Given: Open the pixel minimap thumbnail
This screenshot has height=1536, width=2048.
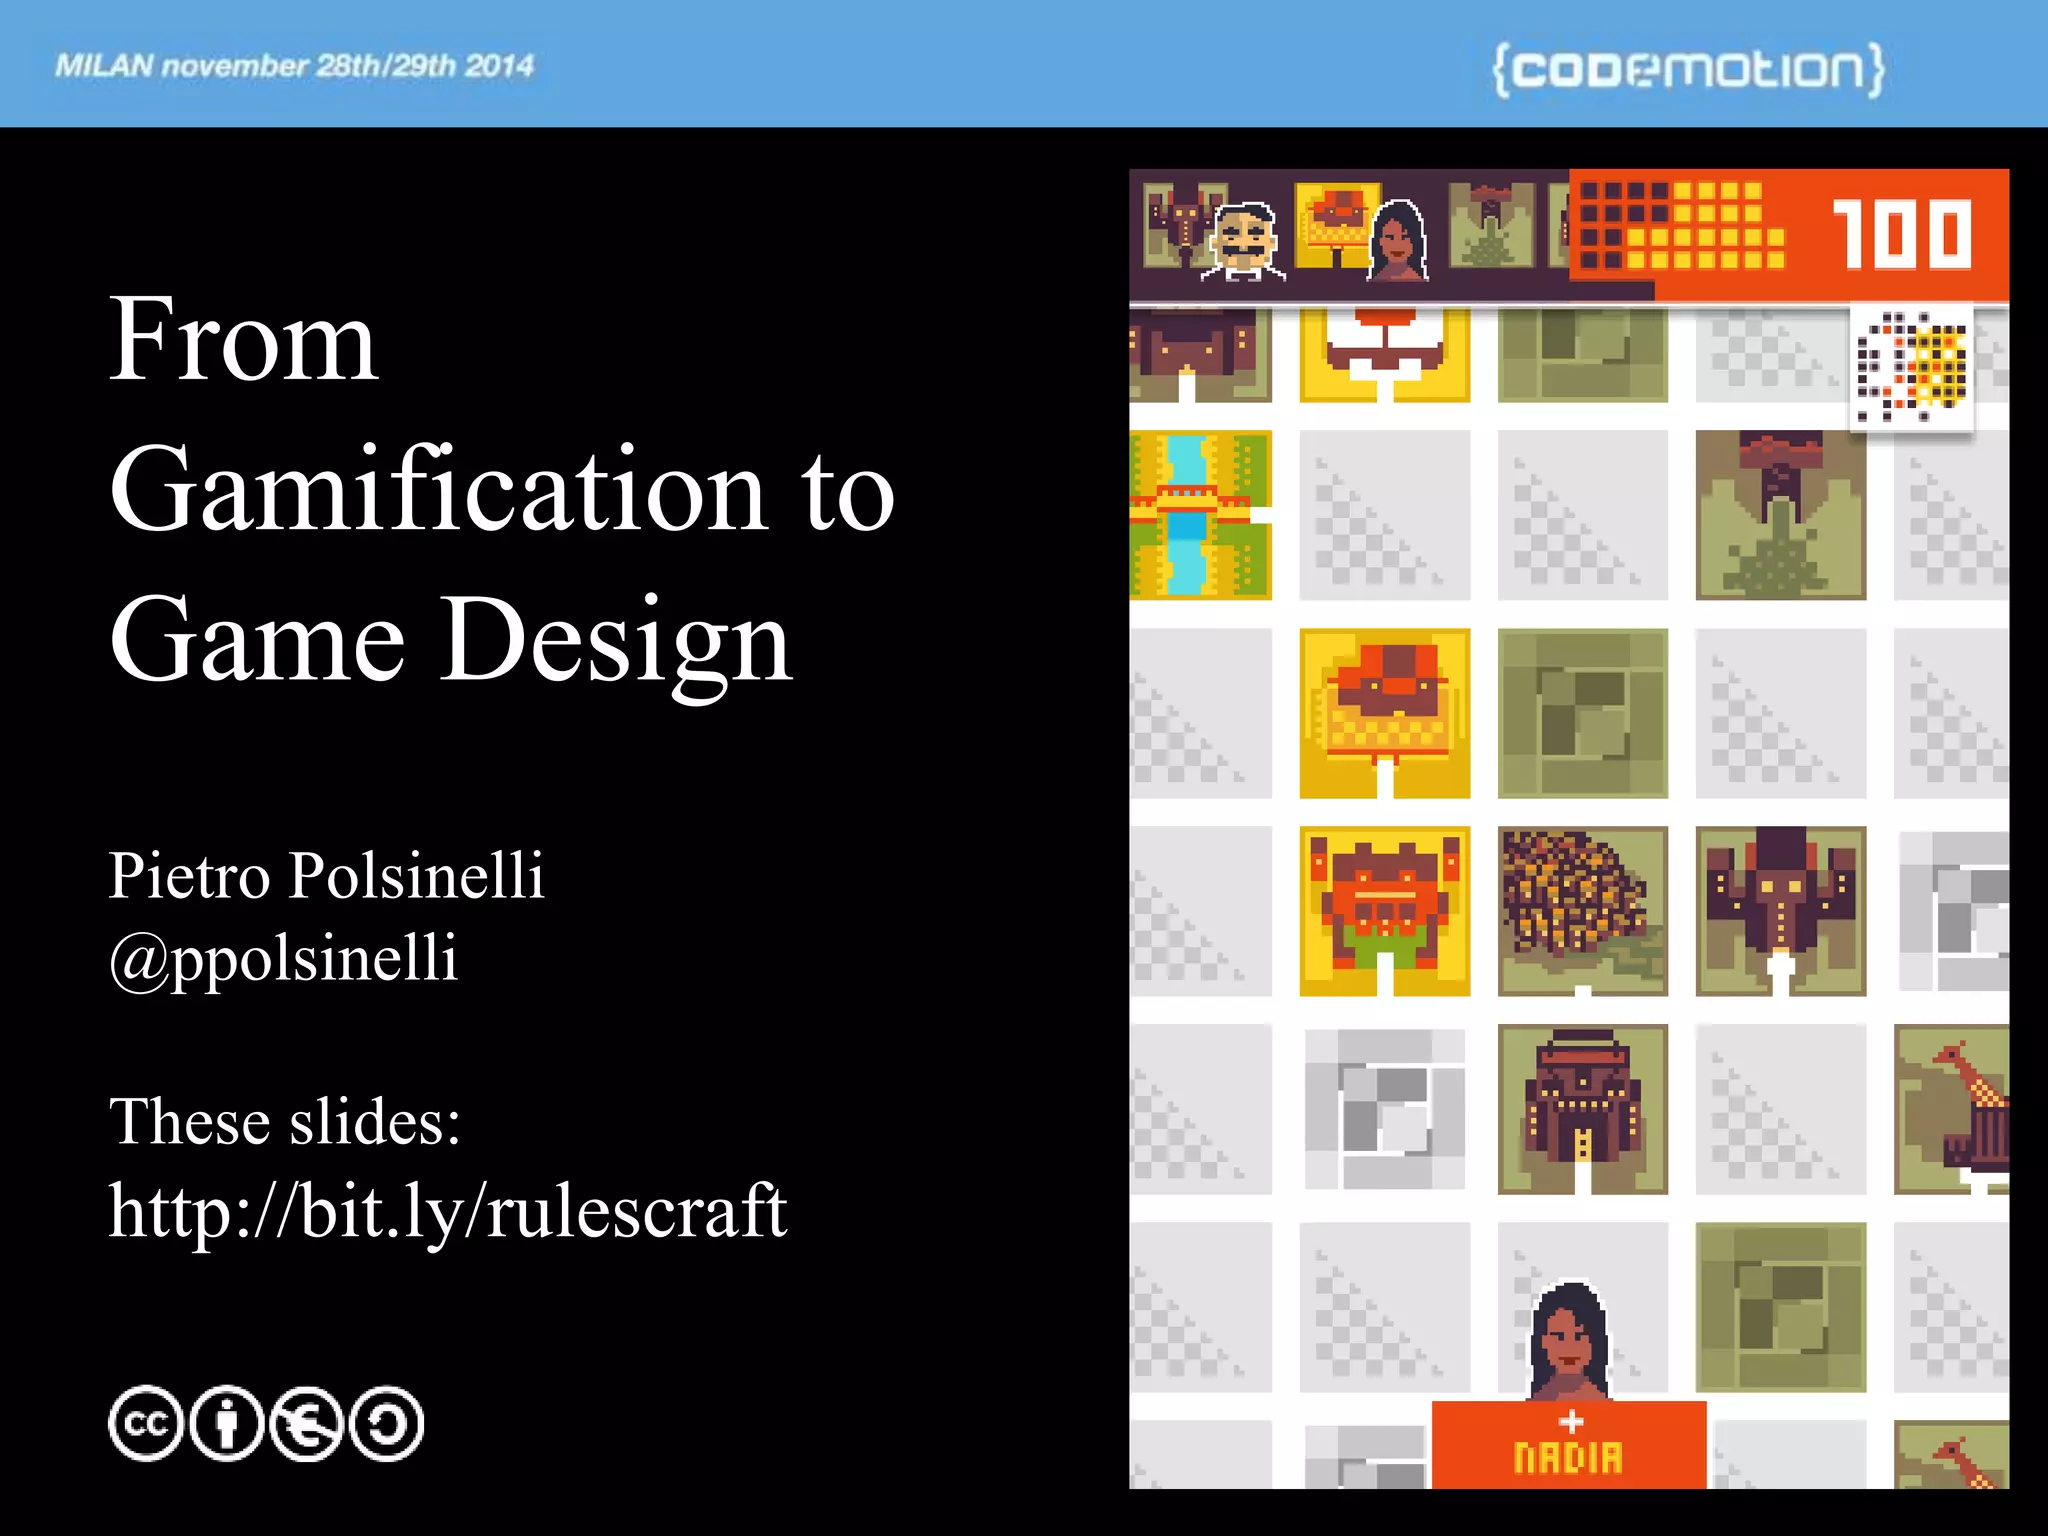Looking at the screenshot, I should point(1911,369).
